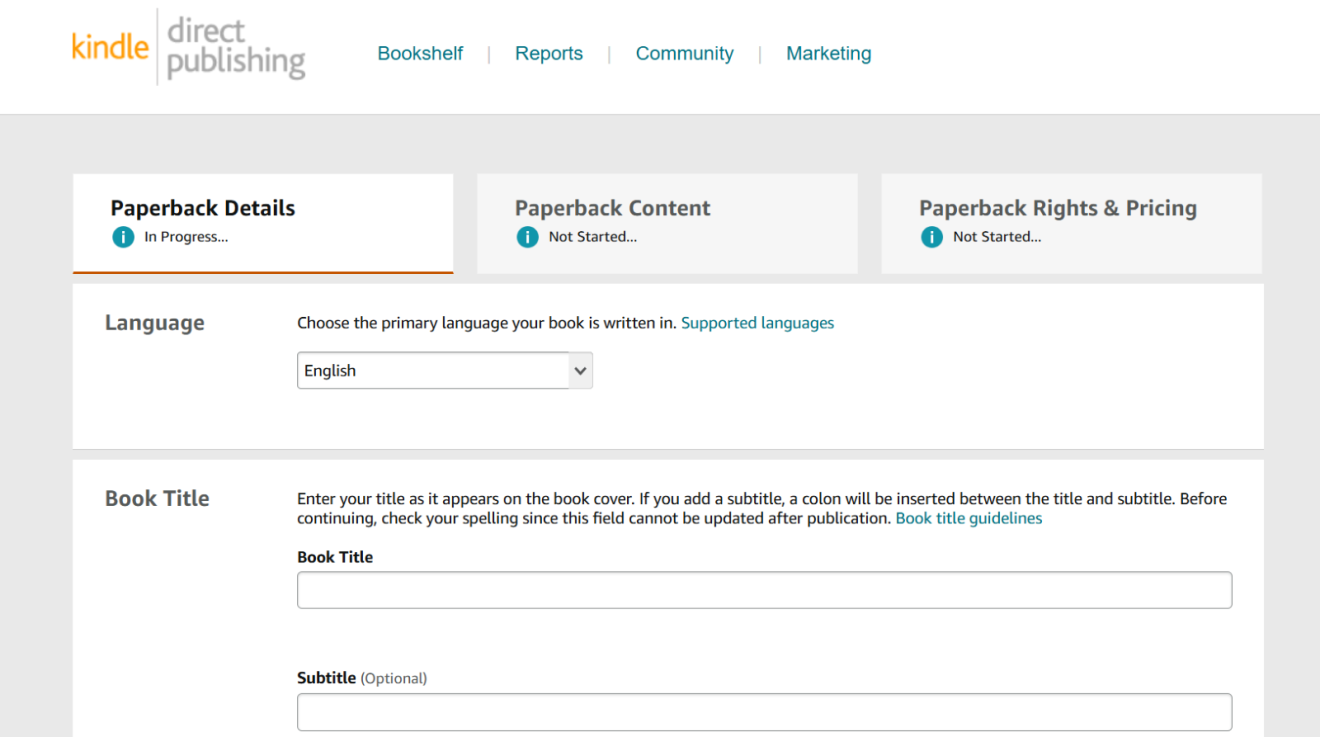Open the Community navigation item
1320x737 pixels.
(684, 54)
